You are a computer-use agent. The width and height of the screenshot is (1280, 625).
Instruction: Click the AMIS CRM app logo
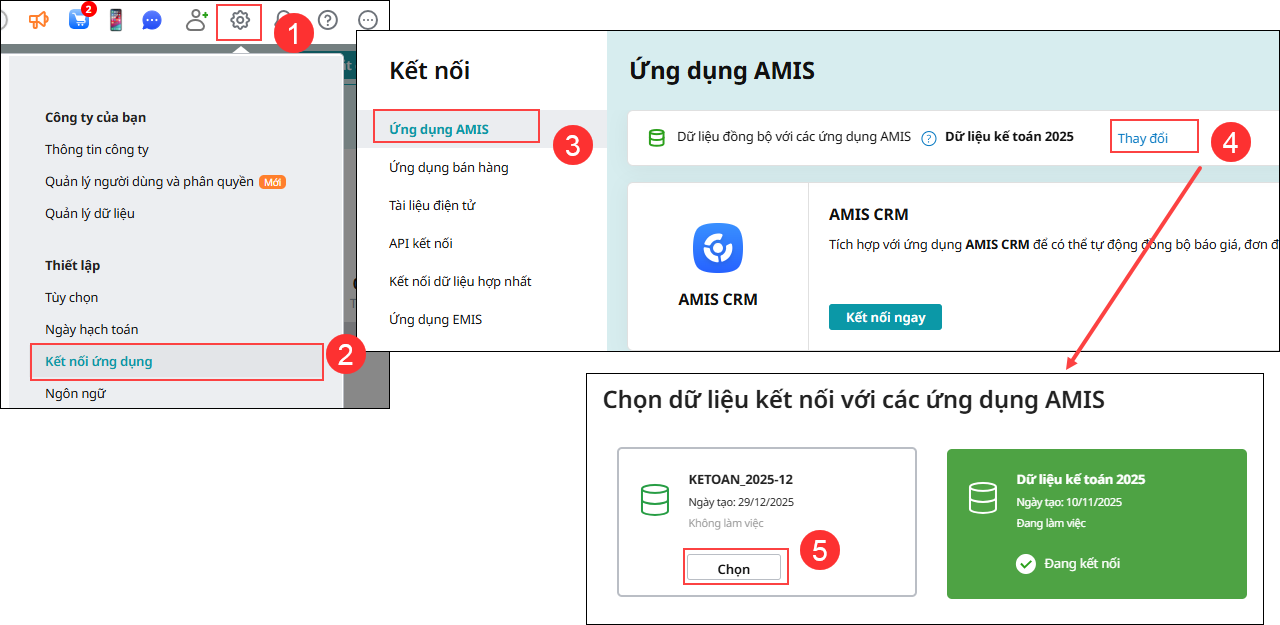(x=718, y=247)
